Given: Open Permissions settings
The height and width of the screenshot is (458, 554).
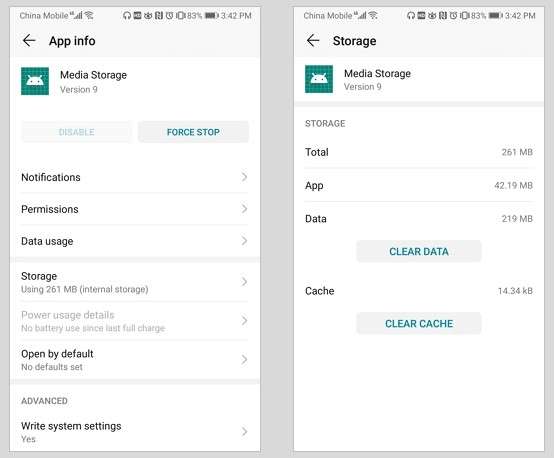Looking at the screenshot, I should 135,209.
